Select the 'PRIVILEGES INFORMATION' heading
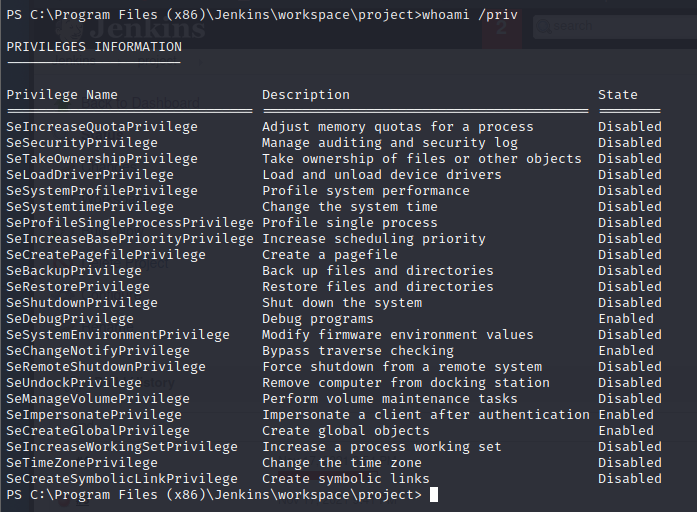Viewport: 697px width, 512px height. [94, 47]
